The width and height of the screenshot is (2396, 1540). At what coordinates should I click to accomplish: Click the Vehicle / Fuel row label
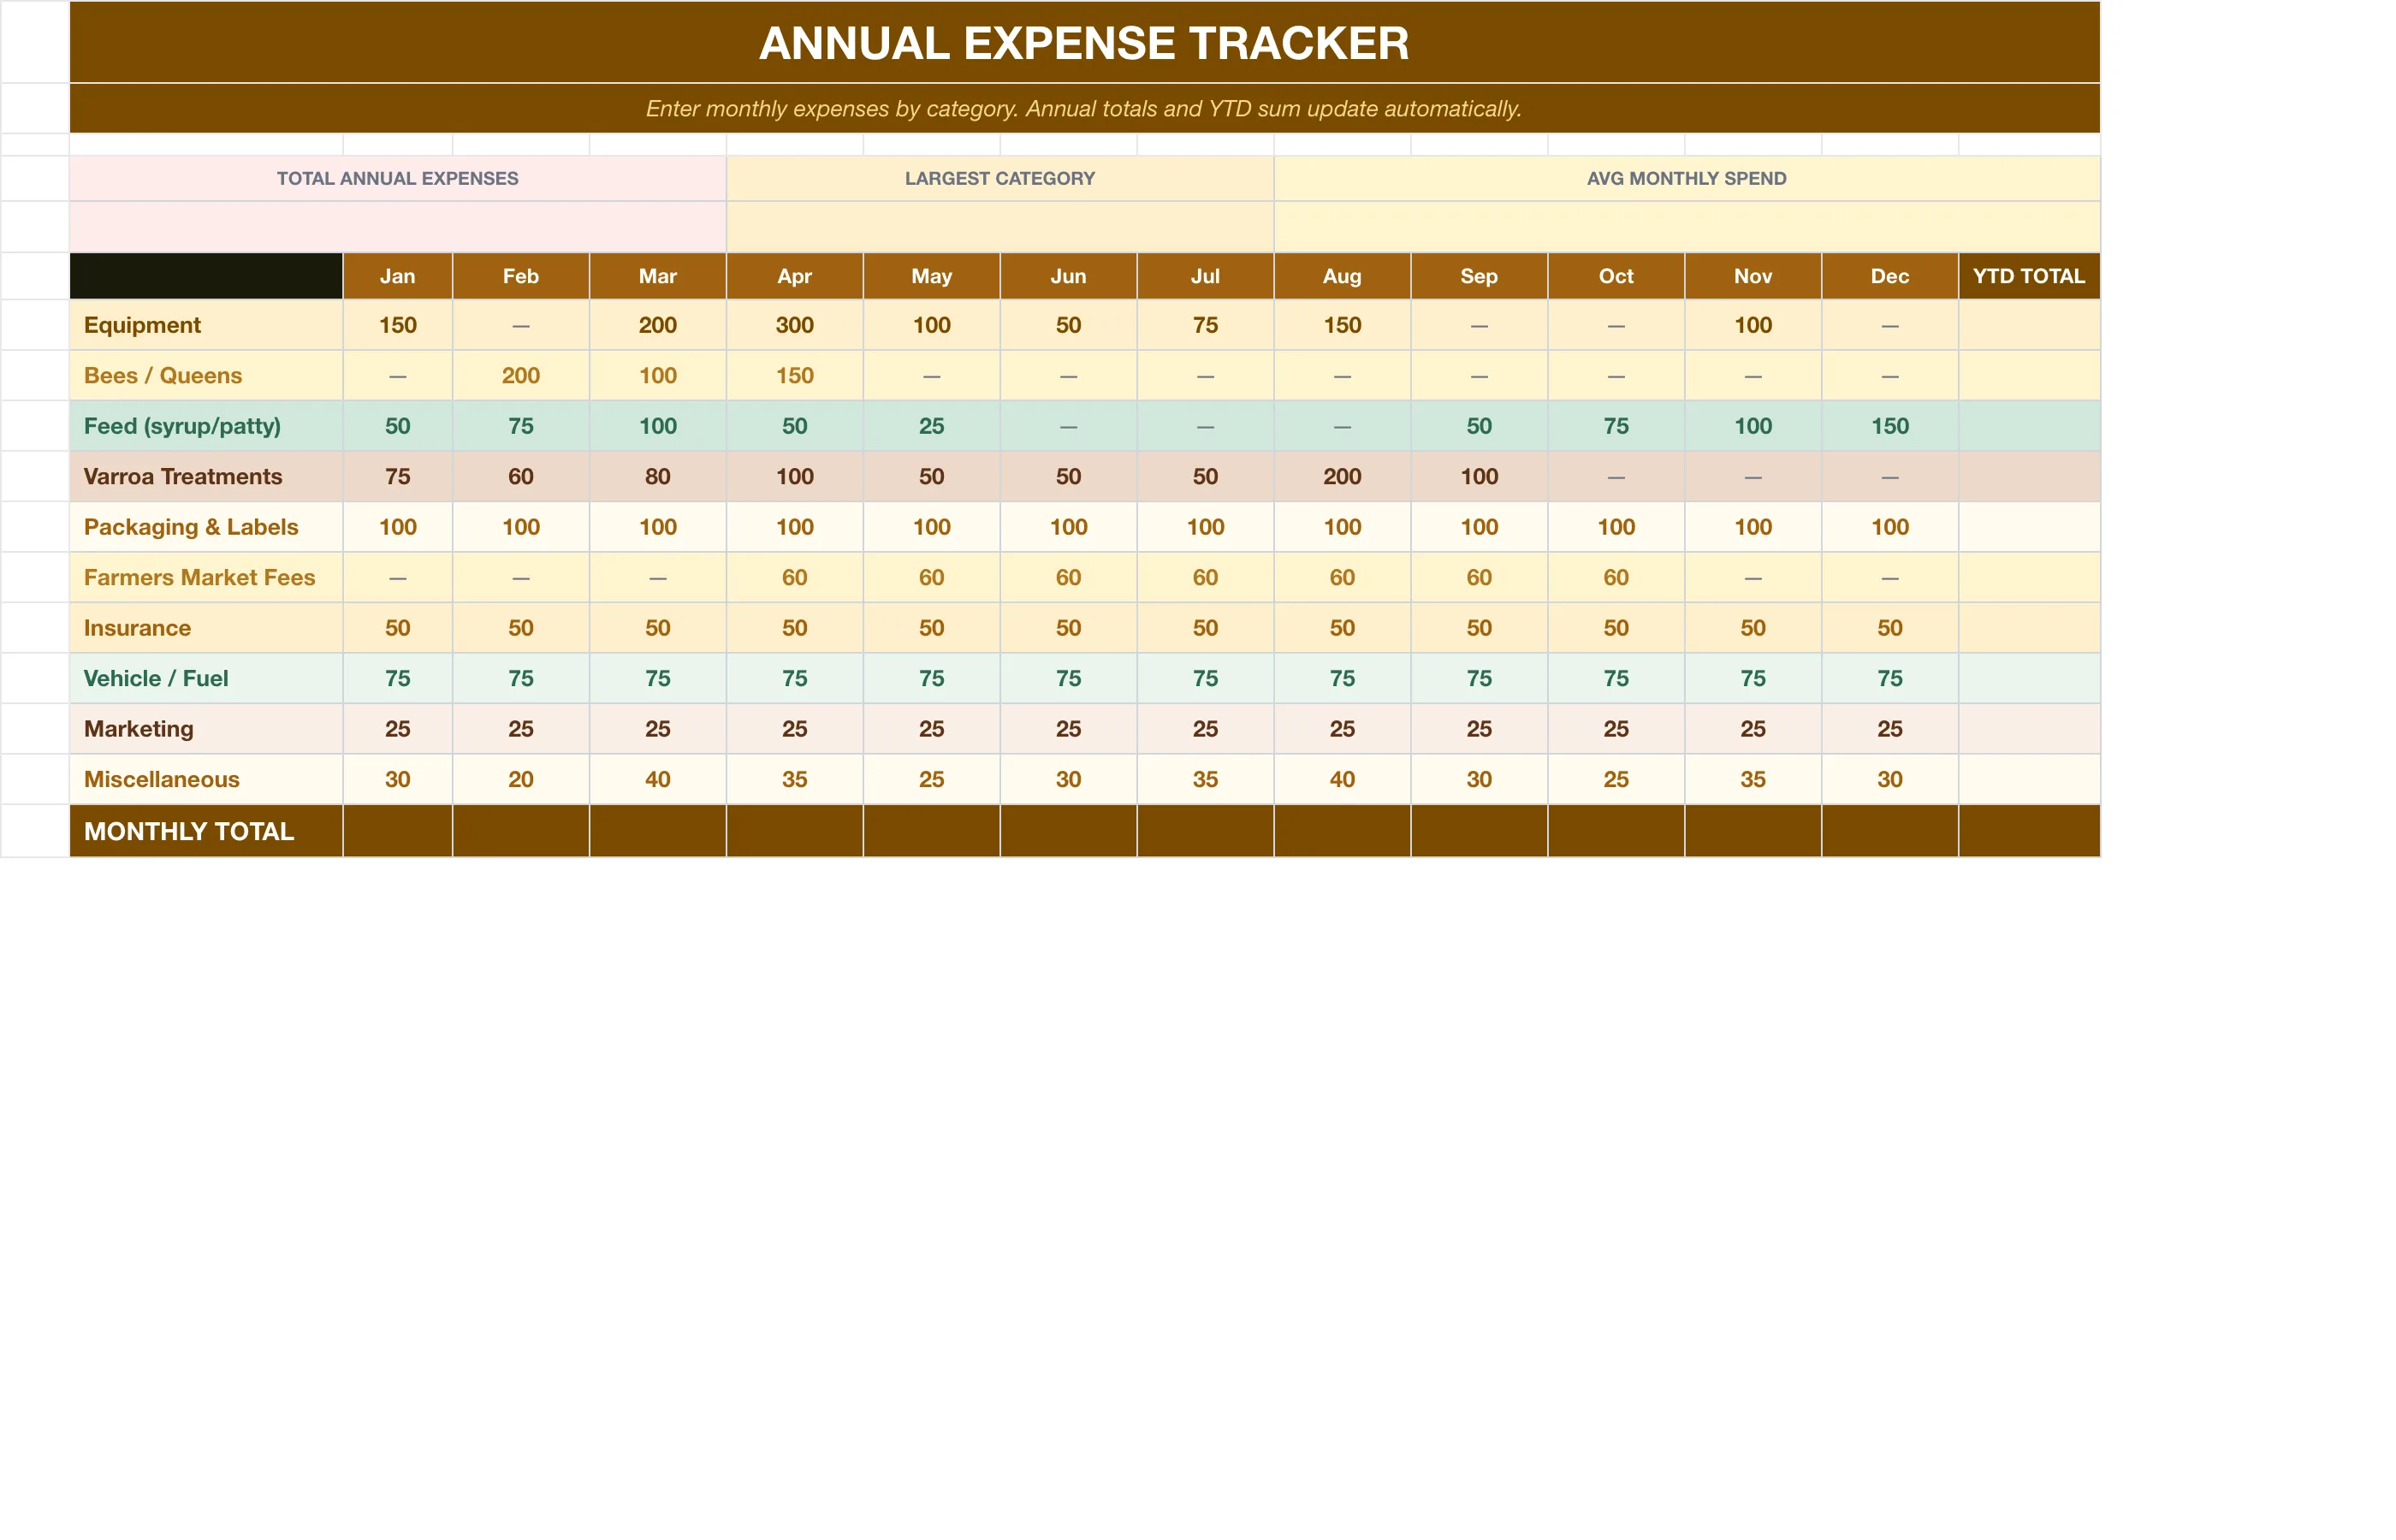(x=206, y=678)
